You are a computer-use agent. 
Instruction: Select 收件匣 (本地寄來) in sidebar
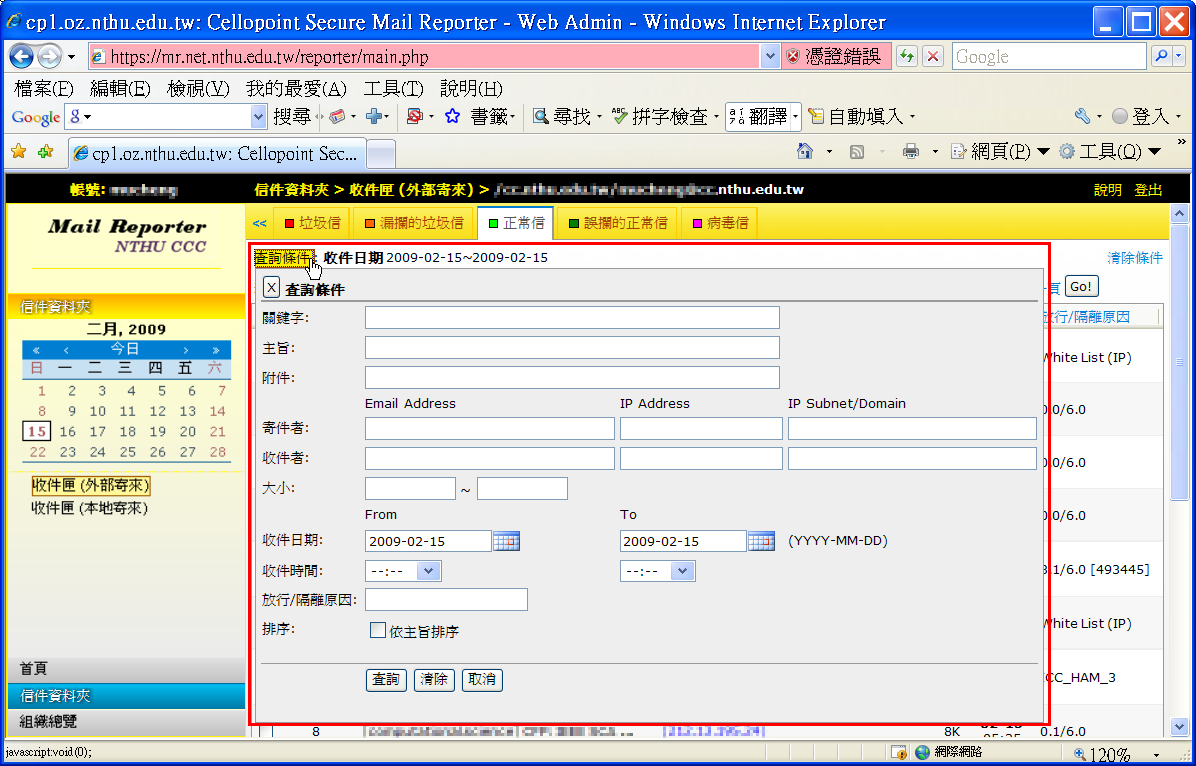point(89,508)
